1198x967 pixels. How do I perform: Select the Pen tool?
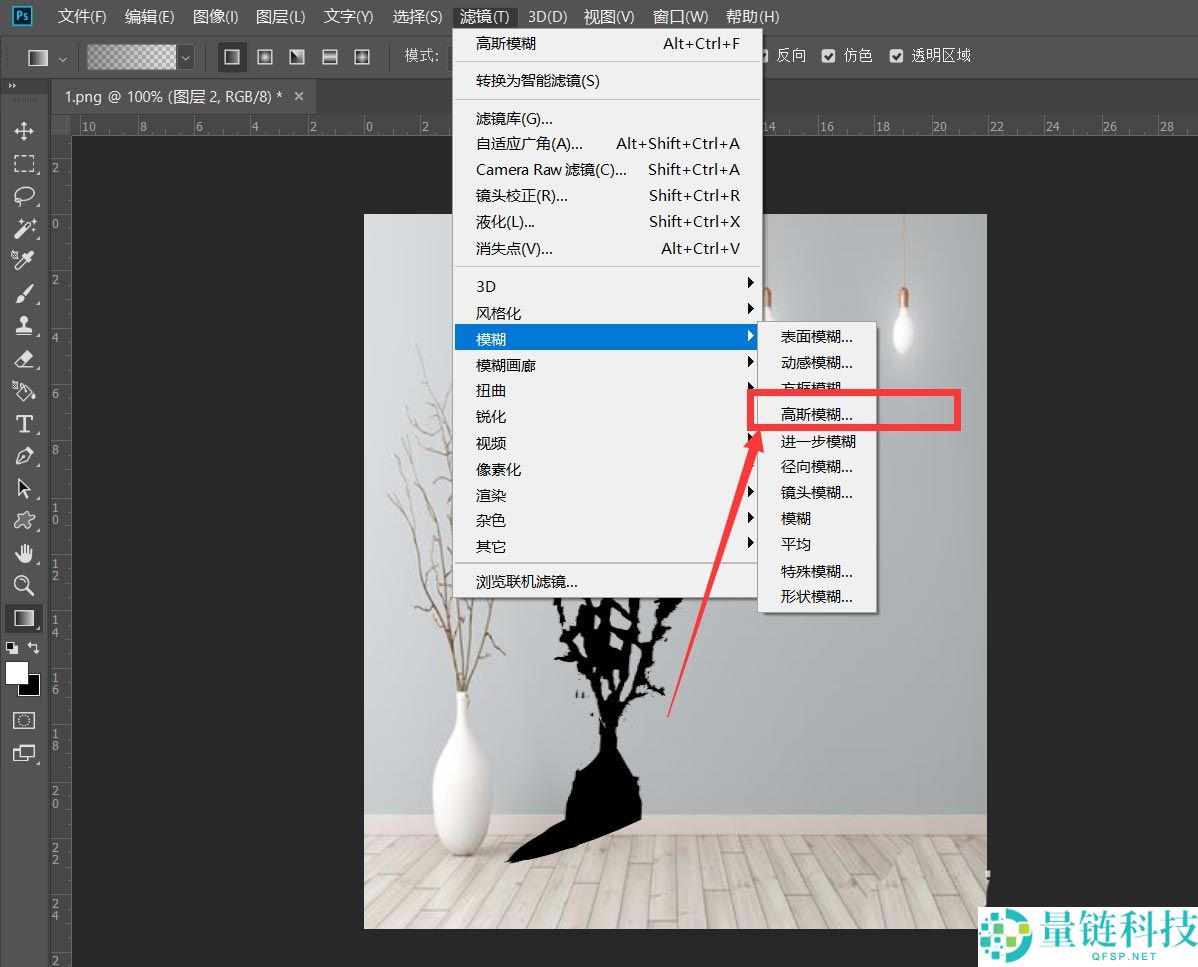(24, 457)
